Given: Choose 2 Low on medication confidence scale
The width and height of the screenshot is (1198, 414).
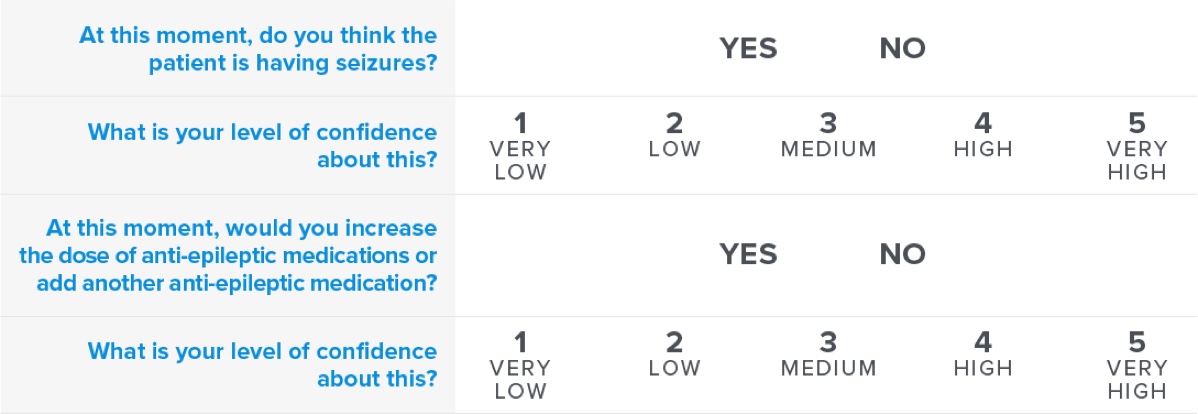Looking at the screenshot, I should pyautogui.click(x=675, y=354).
